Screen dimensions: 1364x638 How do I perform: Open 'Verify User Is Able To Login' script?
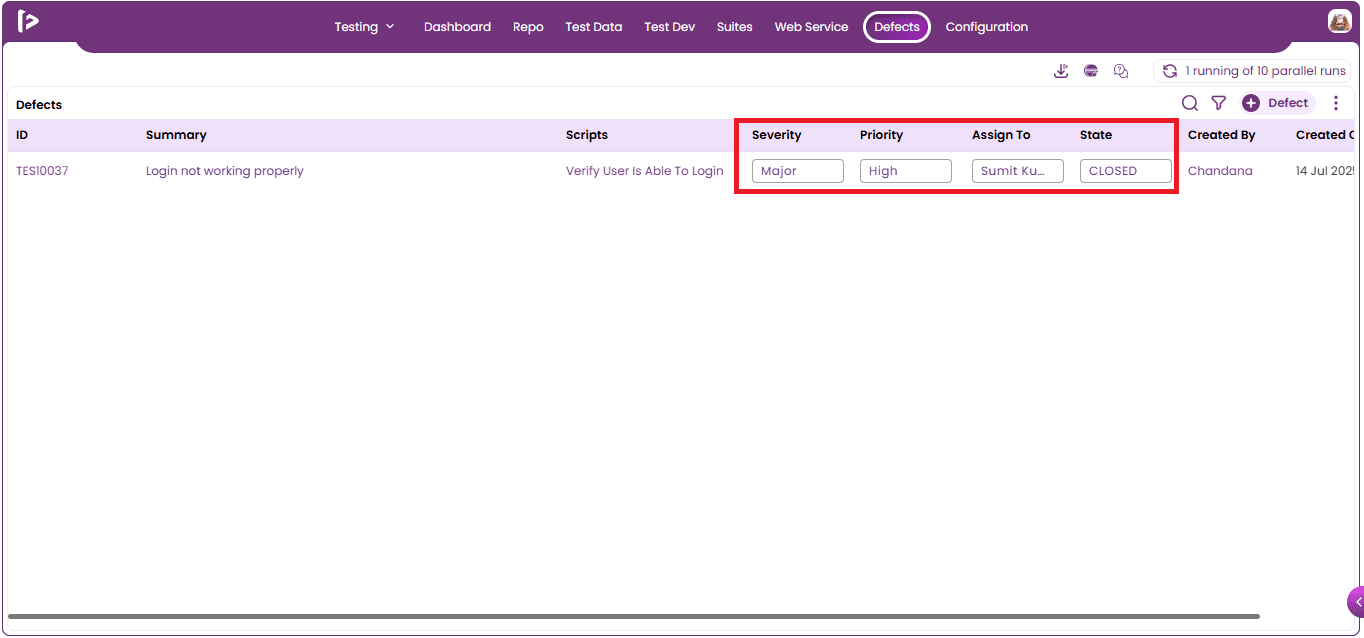[x=645, y=171]
